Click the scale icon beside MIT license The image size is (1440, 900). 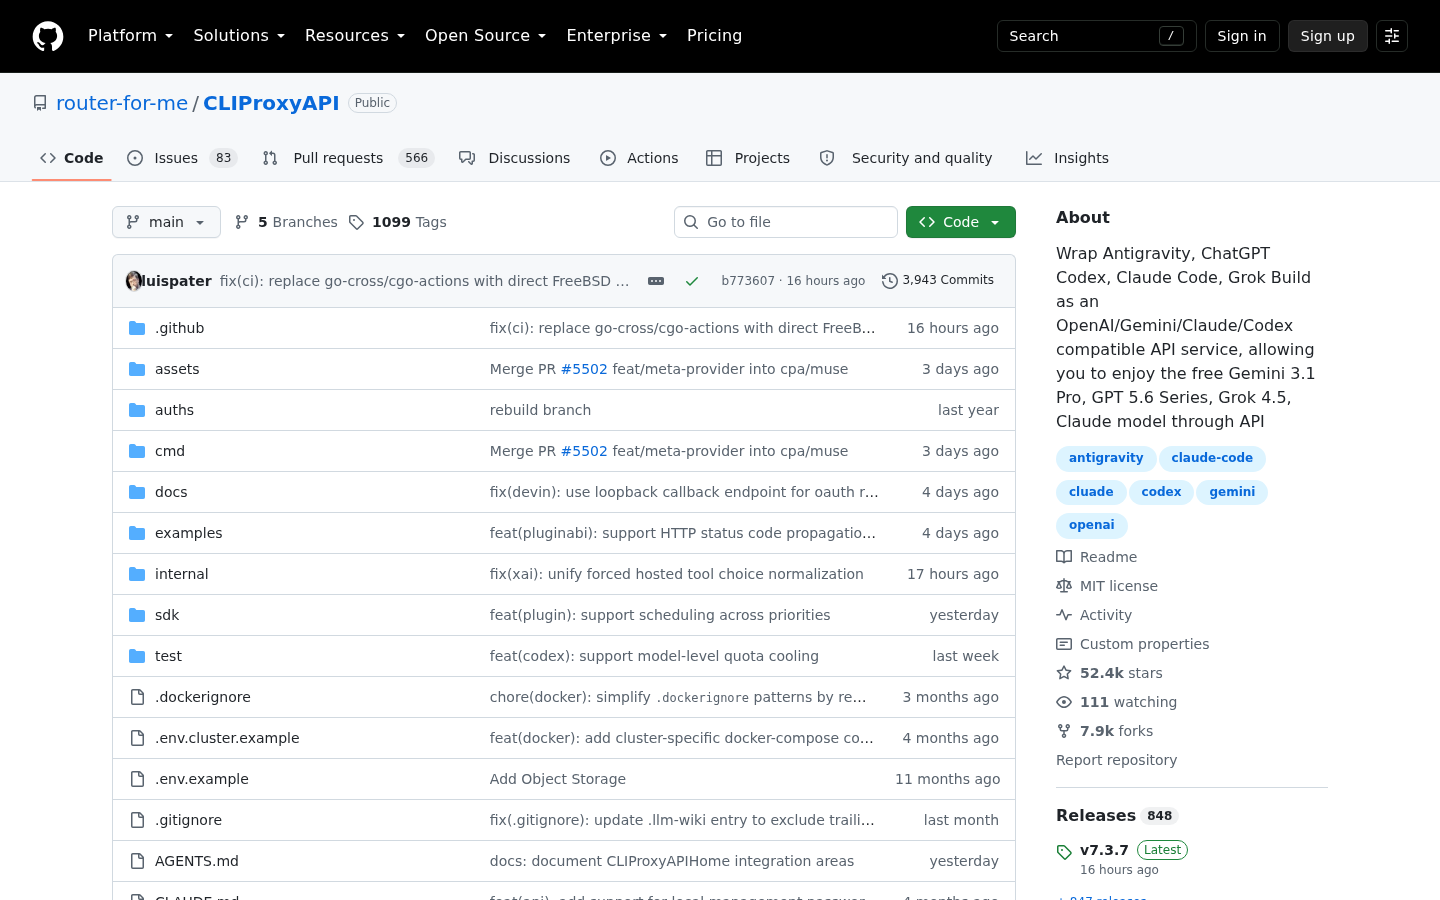pyautogui.click(x=1064, y=586)
